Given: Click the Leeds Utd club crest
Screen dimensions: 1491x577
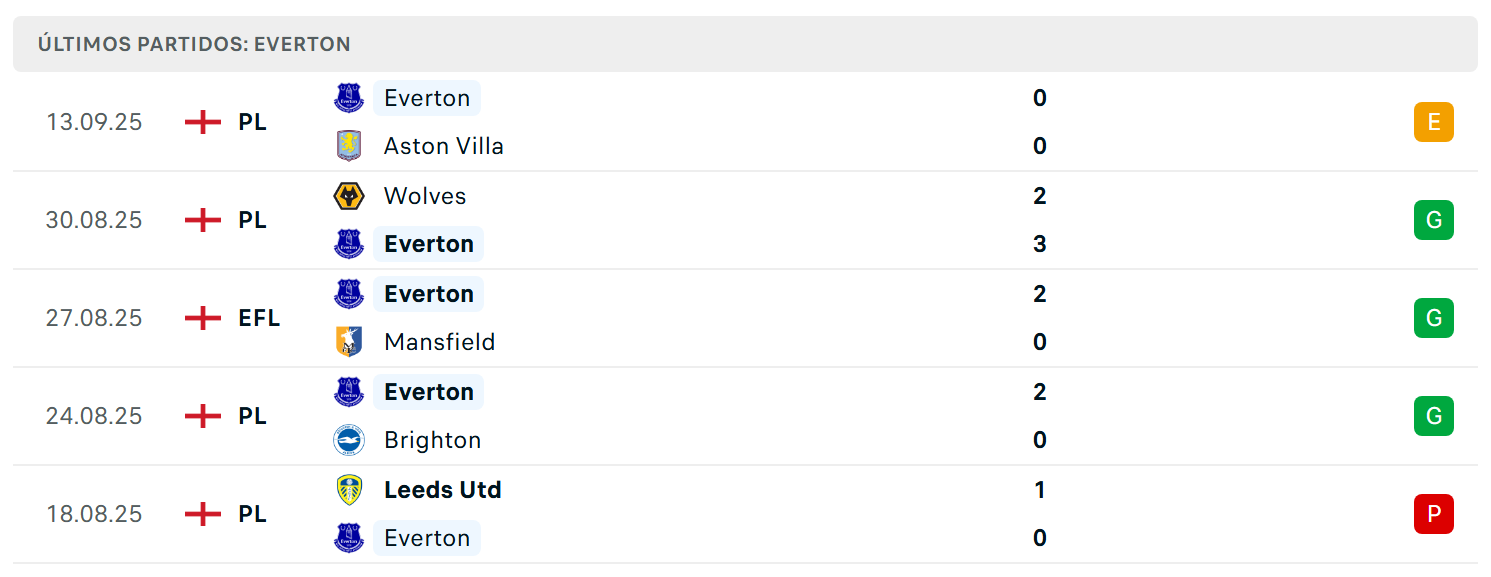Looking at the screenshot, I should tap(349, 490).
